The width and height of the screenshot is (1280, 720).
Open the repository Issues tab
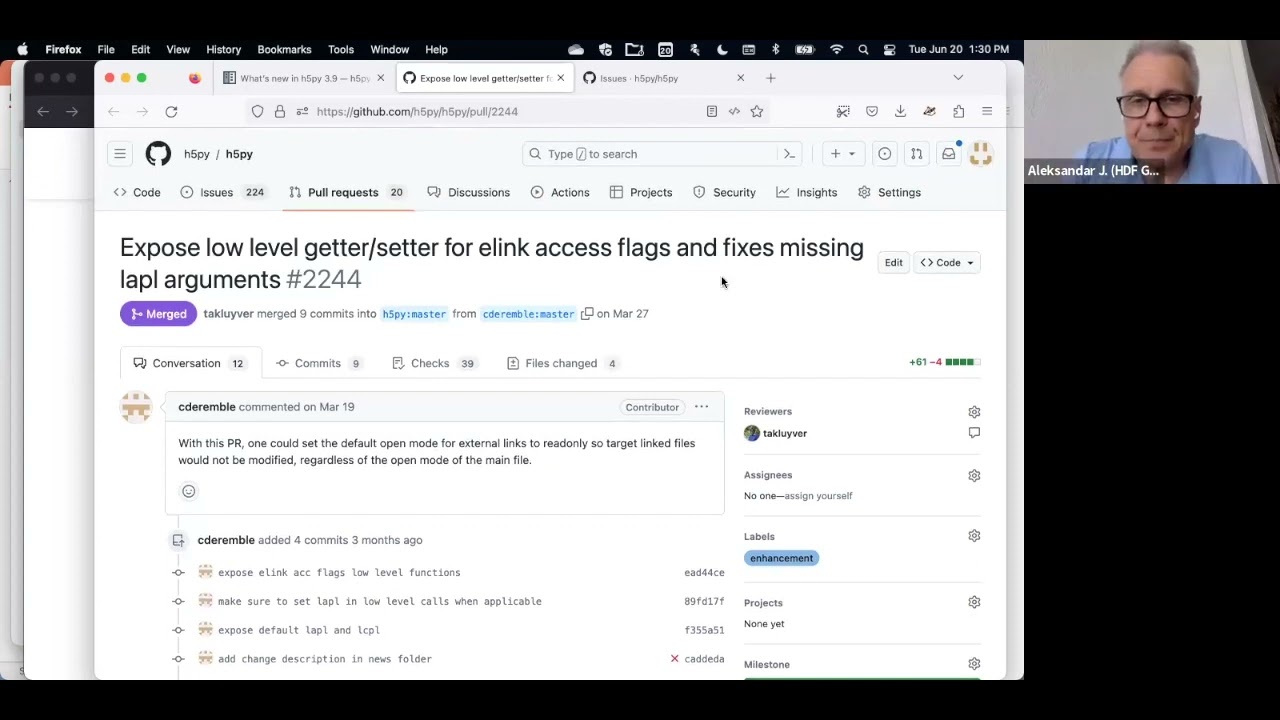coord(222,192)
